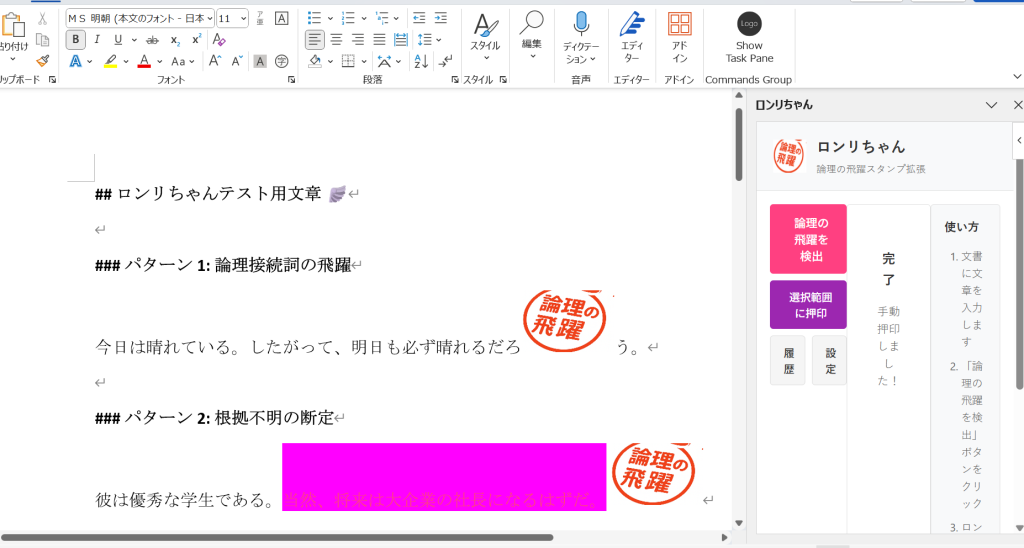Open the Add-ins (アドイン) gallery
The width and height of the screenshot is (1024, 548).
click(x=680, y=24)
